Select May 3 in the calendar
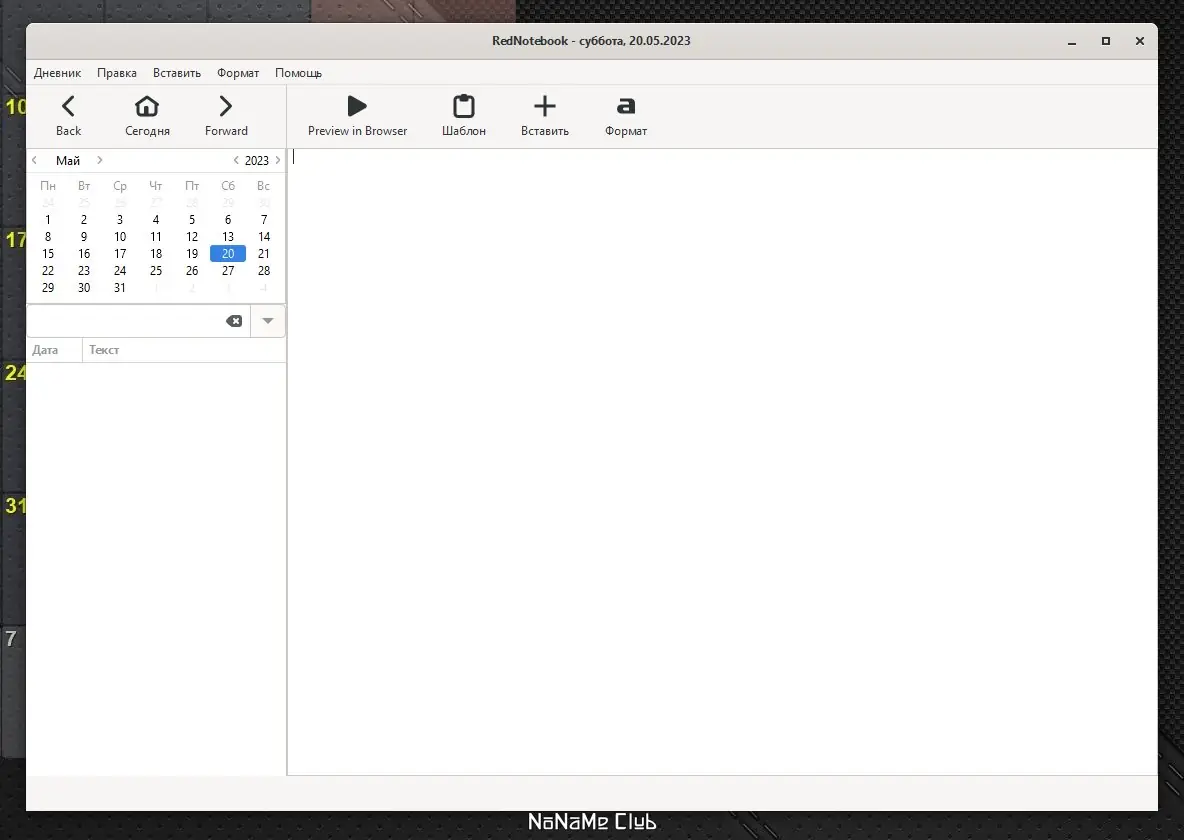The height and width of the screenshot is (840, 1184). [x=120, y=220]
